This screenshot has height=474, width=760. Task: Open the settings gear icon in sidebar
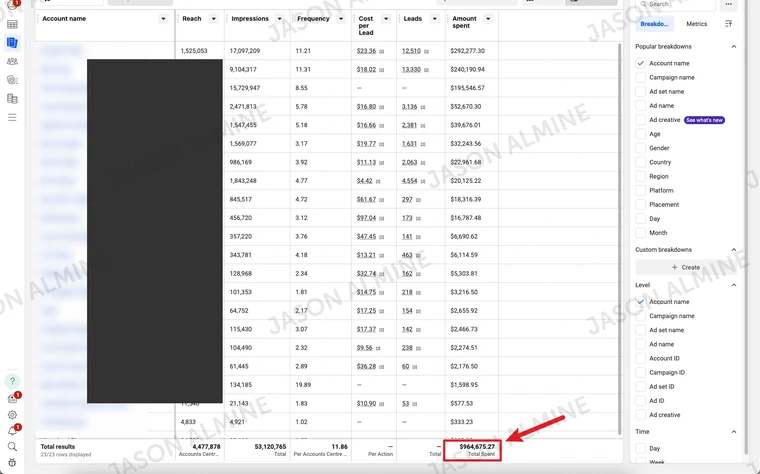click(12, 415)
